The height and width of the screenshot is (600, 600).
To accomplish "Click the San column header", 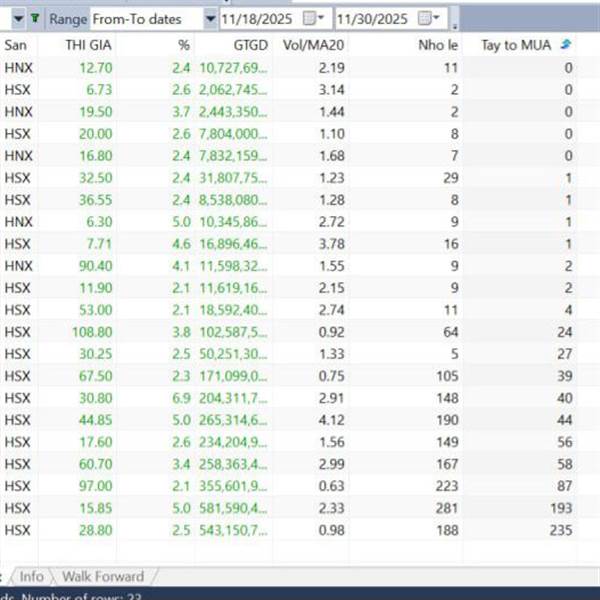I will click(x=16, y=45).
